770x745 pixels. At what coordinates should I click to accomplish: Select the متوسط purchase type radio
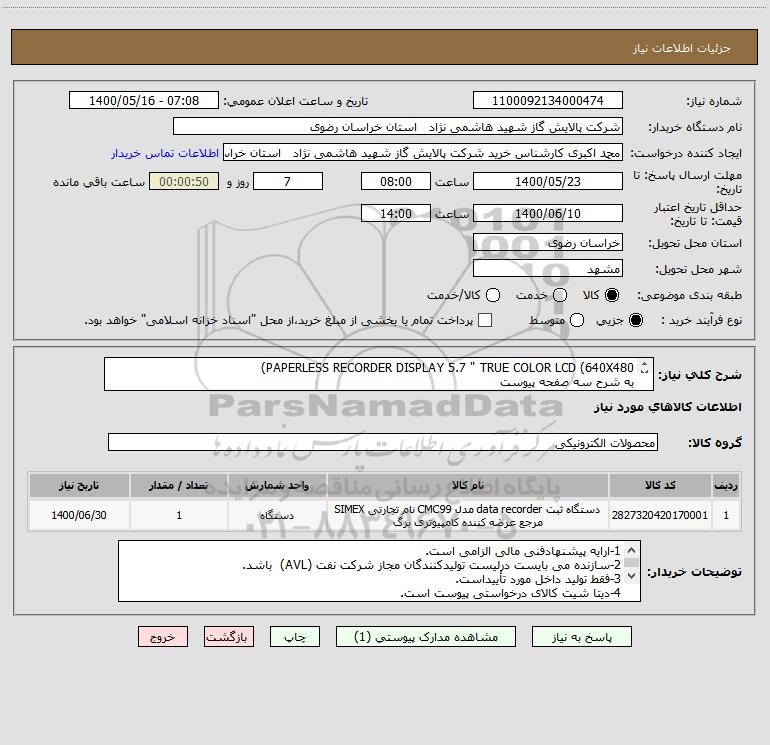(577, 320)
